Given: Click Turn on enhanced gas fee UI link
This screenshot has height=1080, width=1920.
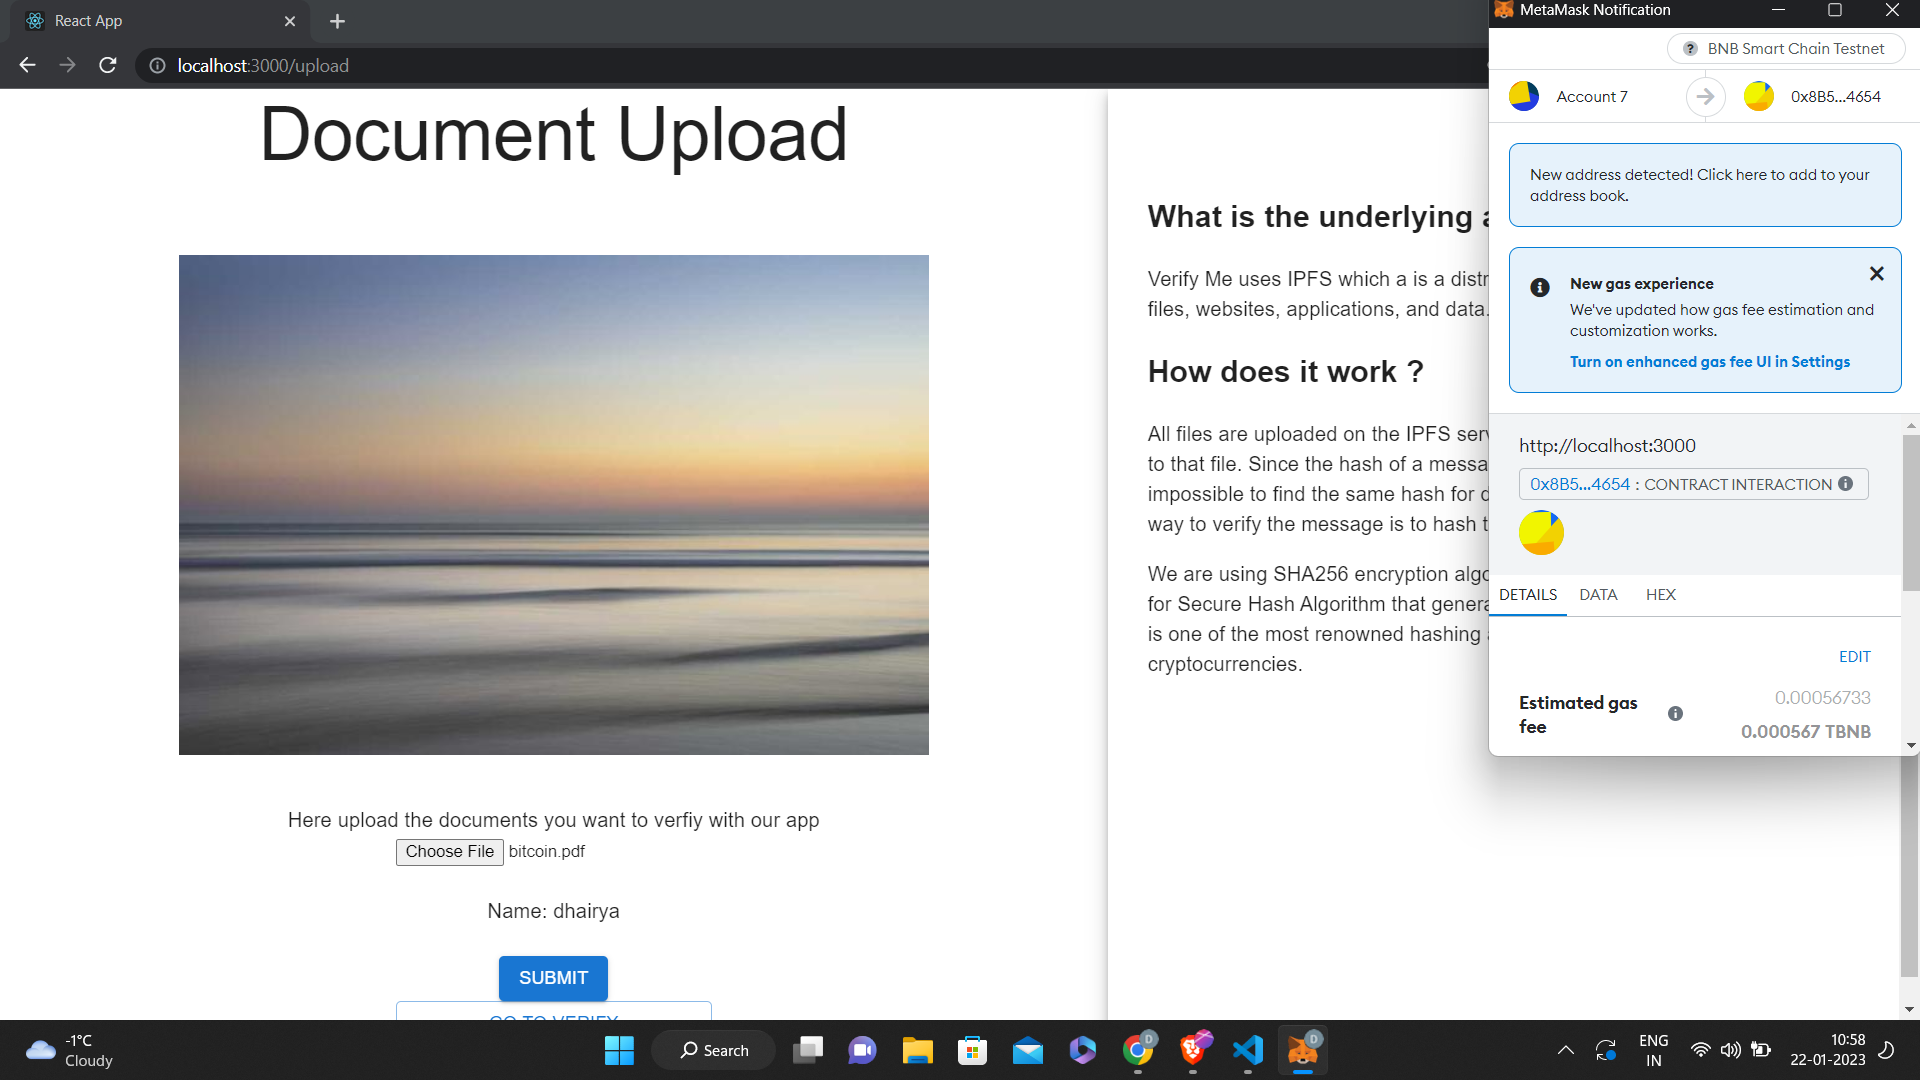Looking at the screenshot, I should click(1709, 362).
